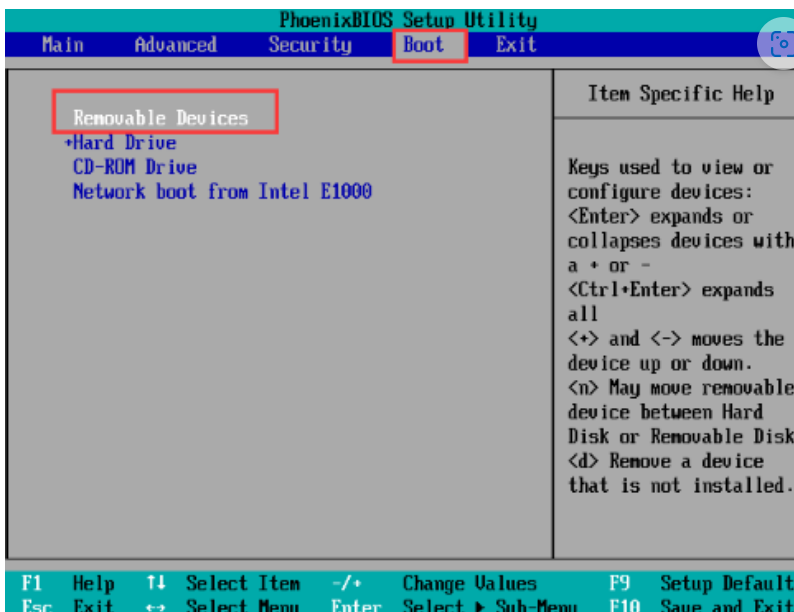Click the -/+ Change Values symbol
794x612 pixels.
(345, 583)
